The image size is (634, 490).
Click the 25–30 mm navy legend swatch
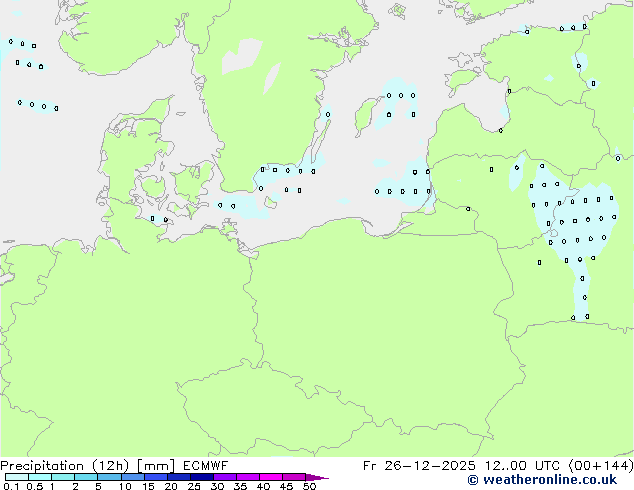click(x=201, y=477)
